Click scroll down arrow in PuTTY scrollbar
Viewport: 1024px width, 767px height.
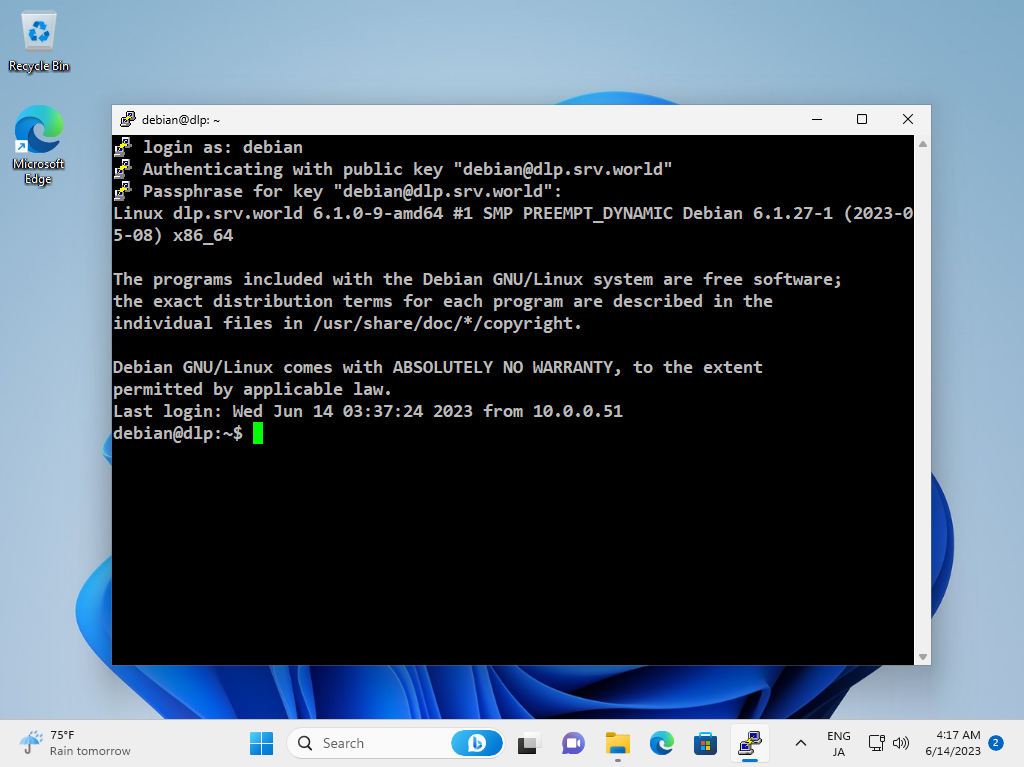tap(923, 657)
